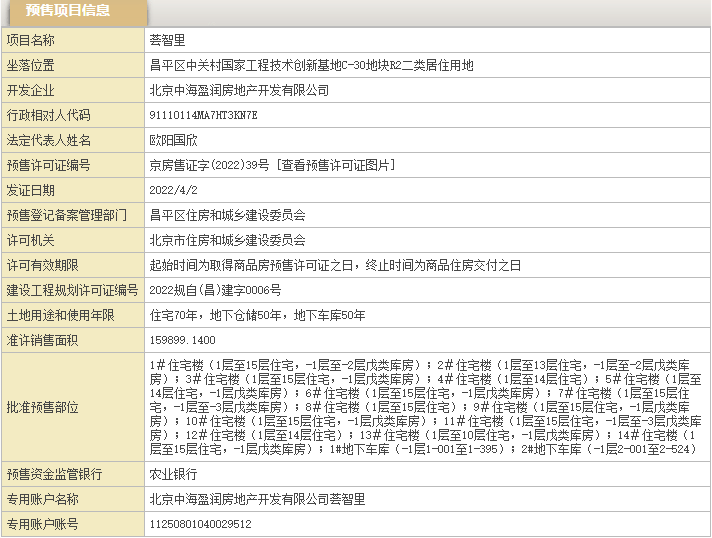Select land use text 住宅70年
Screen dimensions: 712x538
pos(174,315)
